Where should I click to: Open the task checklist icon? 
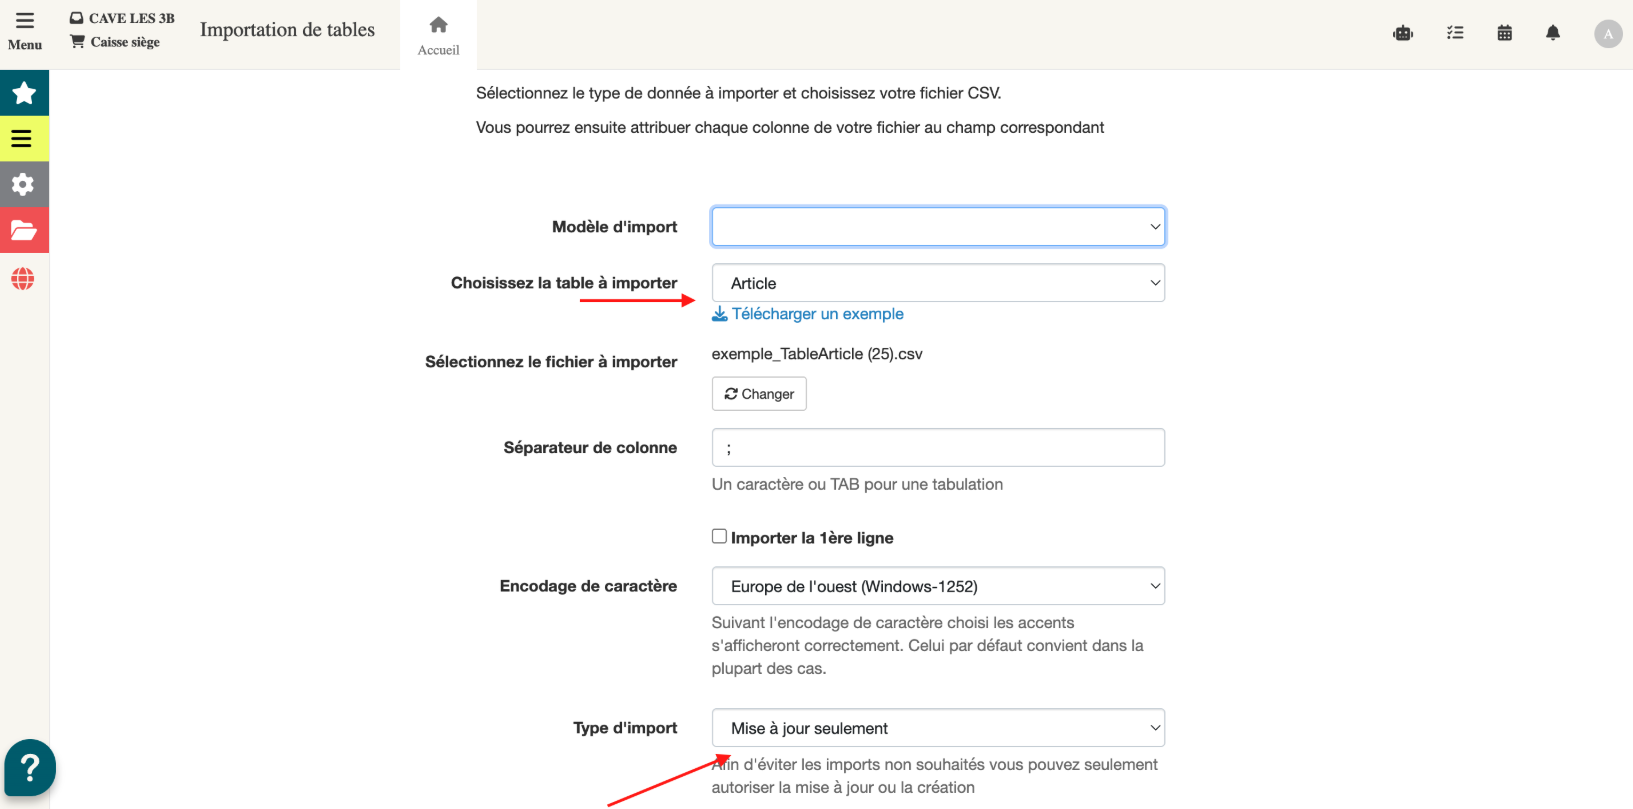[x=1455, y=34]
